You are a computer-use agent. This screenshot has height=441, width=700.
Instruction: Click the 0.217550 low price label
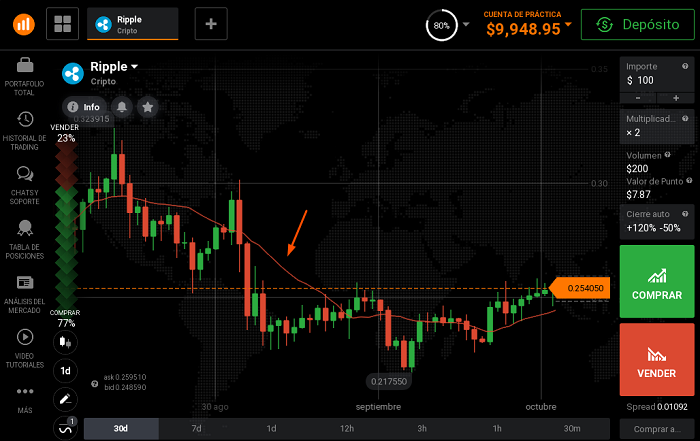point(389,382)
